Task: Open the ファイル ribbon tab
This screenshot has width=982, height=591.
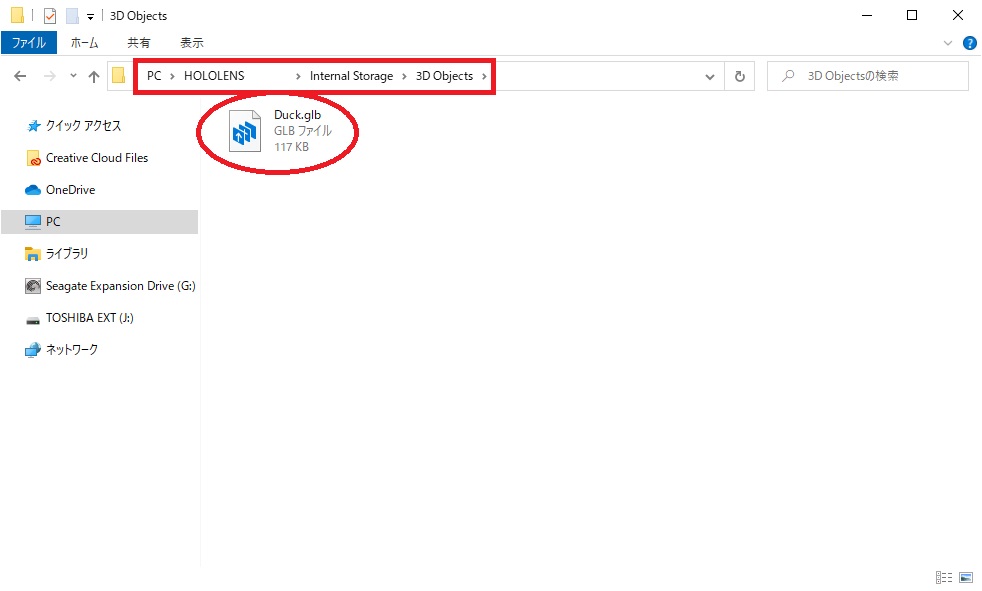Action: (29, 43)
